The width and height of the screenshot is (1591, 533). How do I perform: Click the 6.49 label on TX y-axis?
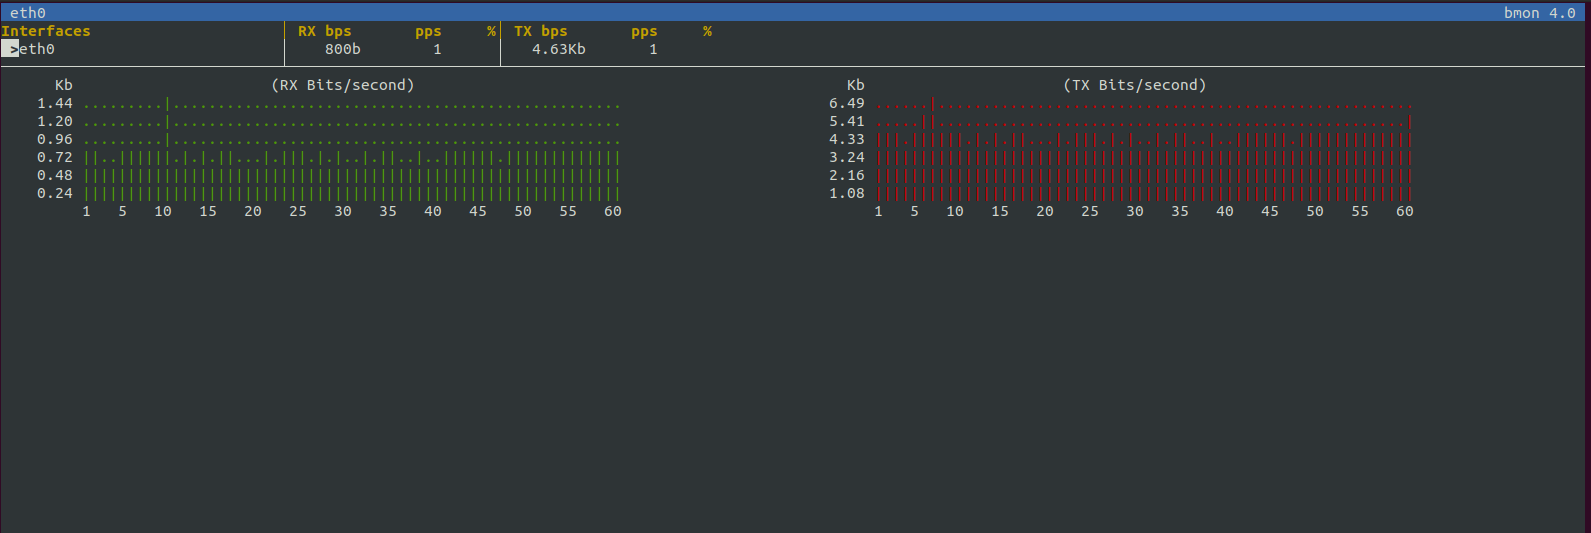[x=847, y=103]
